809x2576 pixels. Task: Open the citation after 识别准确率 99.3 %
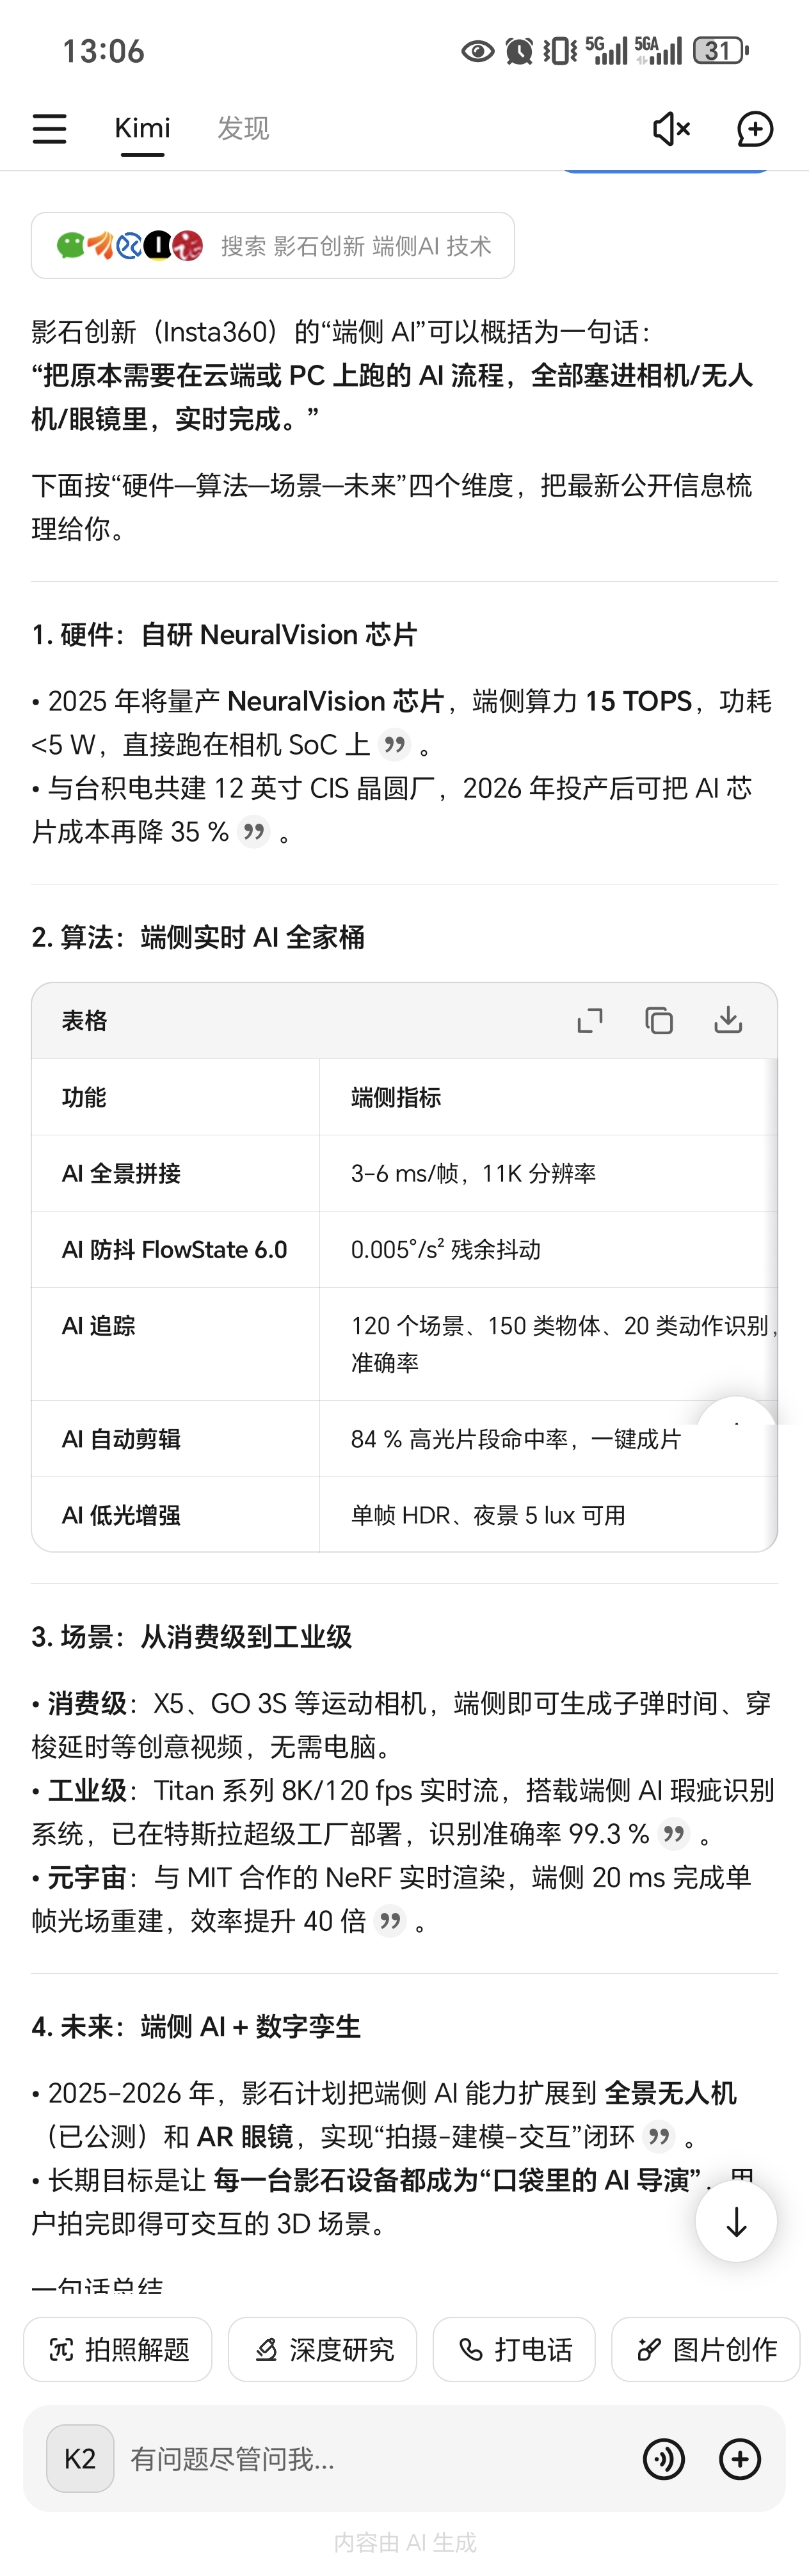coord(675,1834)
